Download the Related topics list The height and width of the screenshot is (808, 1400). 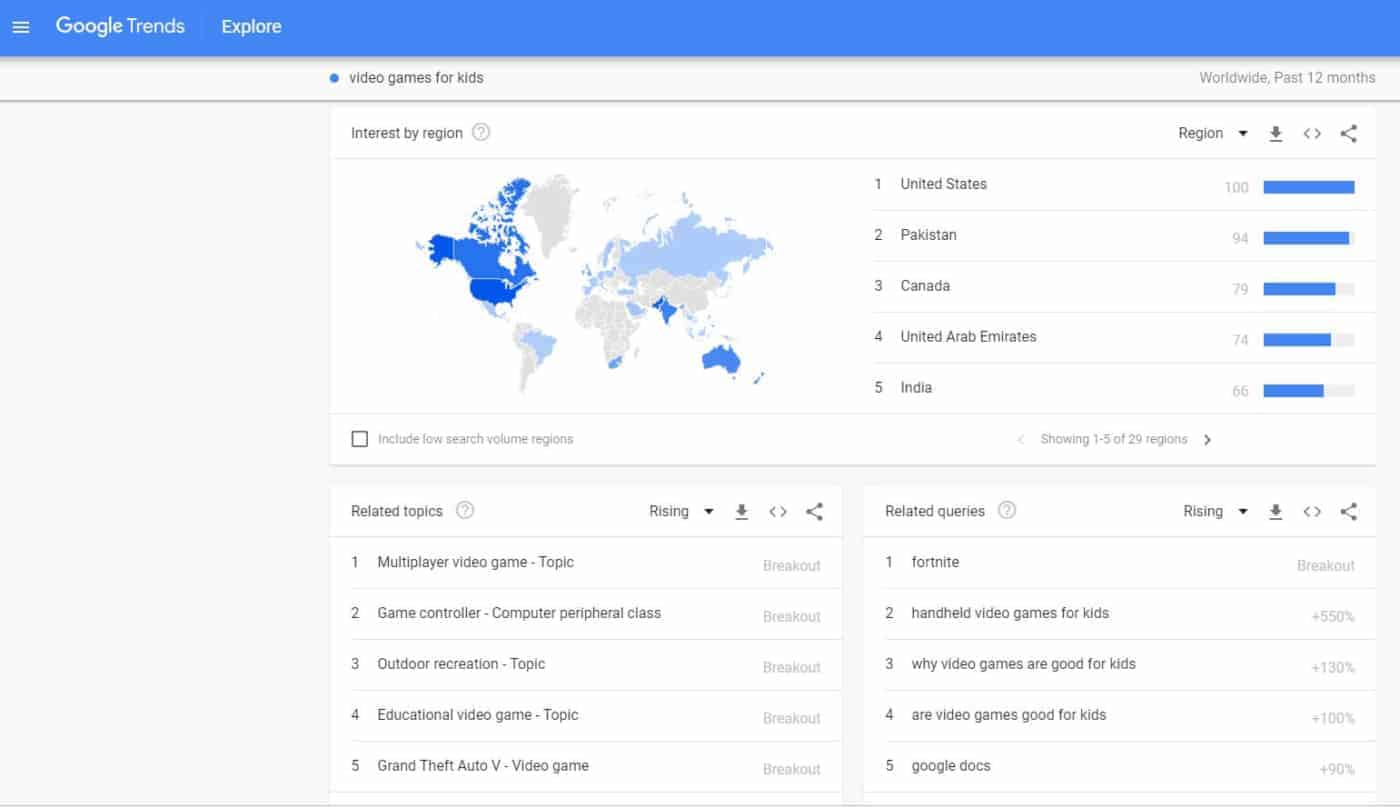click(x=741, y=511)
